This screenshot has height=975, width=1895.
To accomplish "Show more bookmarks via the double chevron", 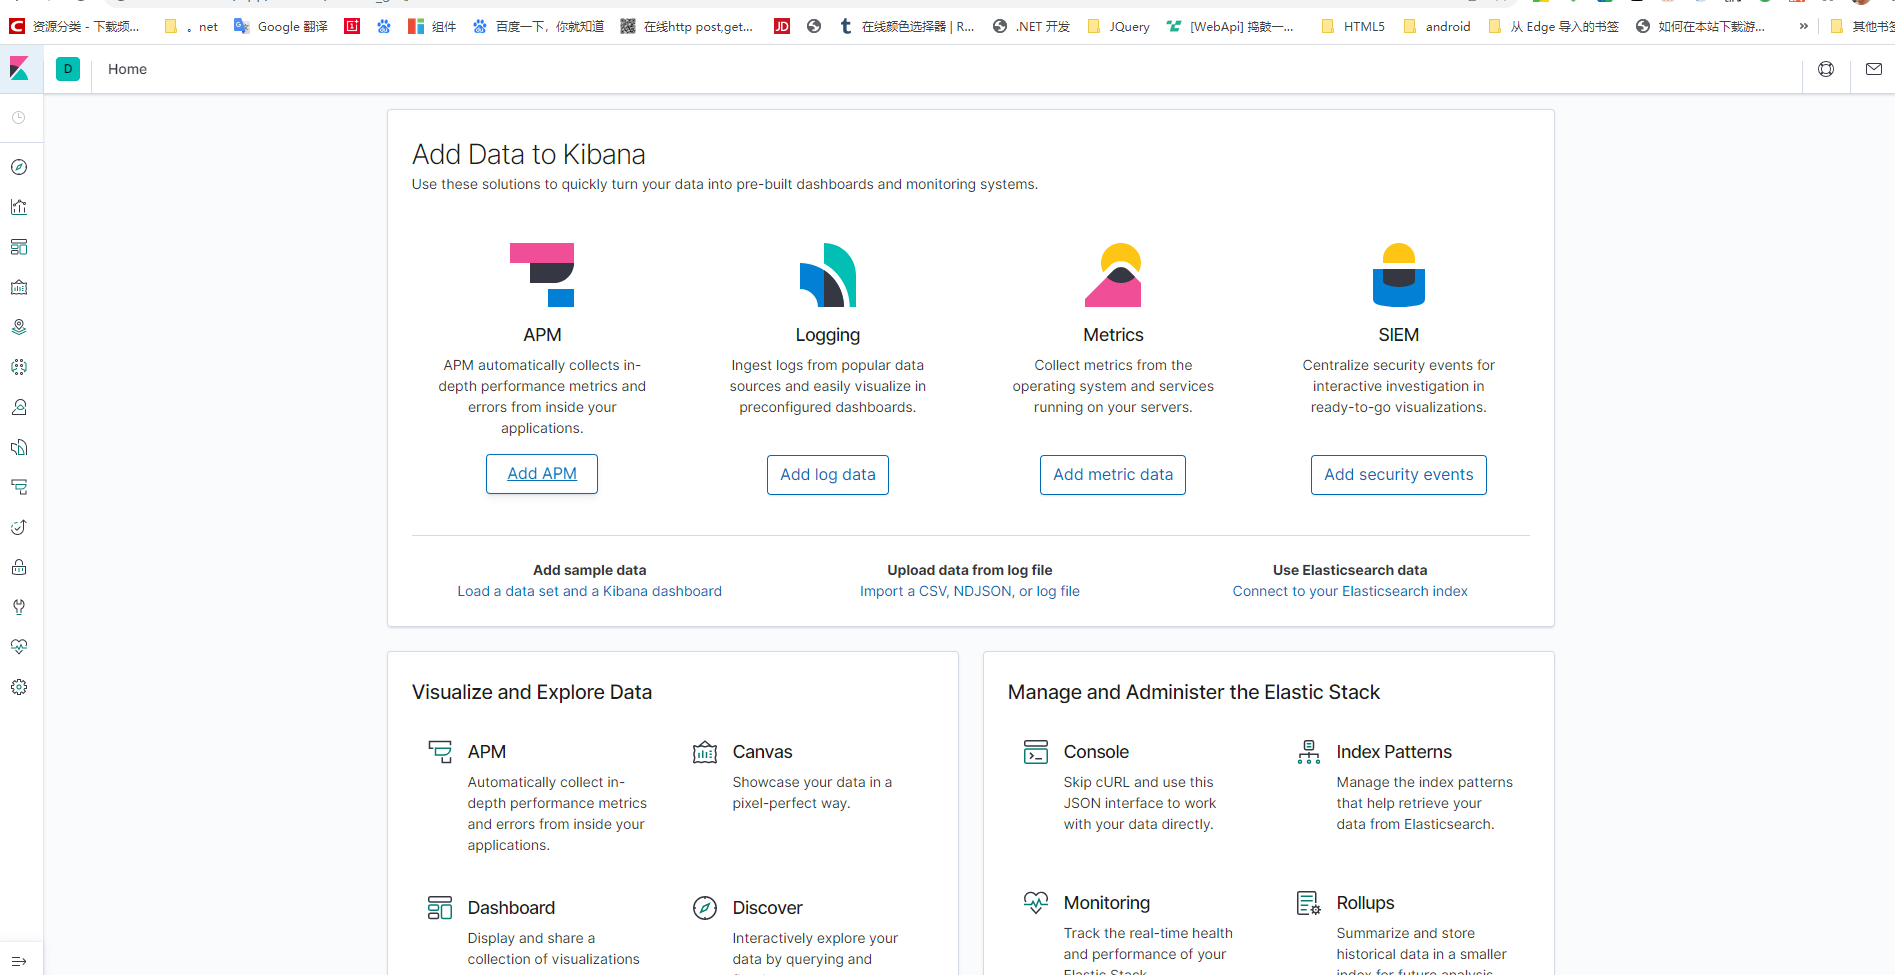I will tap(1803, 26).
